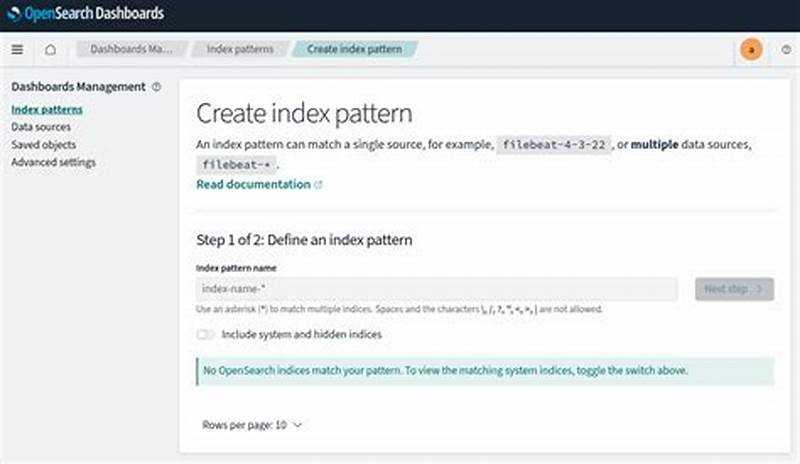Open Saved objects in sidebar
Viewport: 800px width, 464px height.
pos(43,144)
